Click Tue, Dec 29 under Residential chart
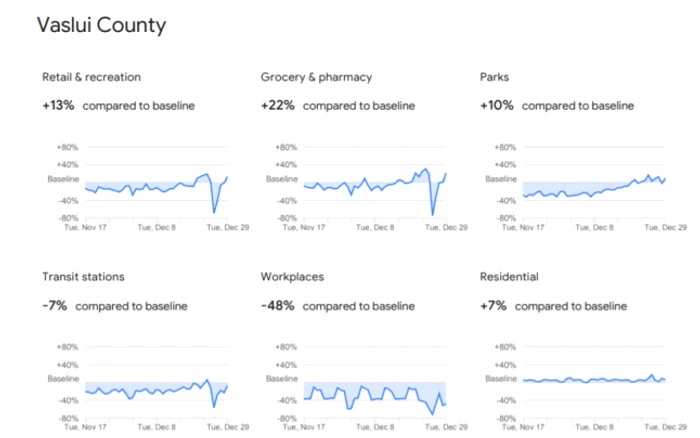Image resolution: width=700 pixels, height=438 pixels. [665, 427]
